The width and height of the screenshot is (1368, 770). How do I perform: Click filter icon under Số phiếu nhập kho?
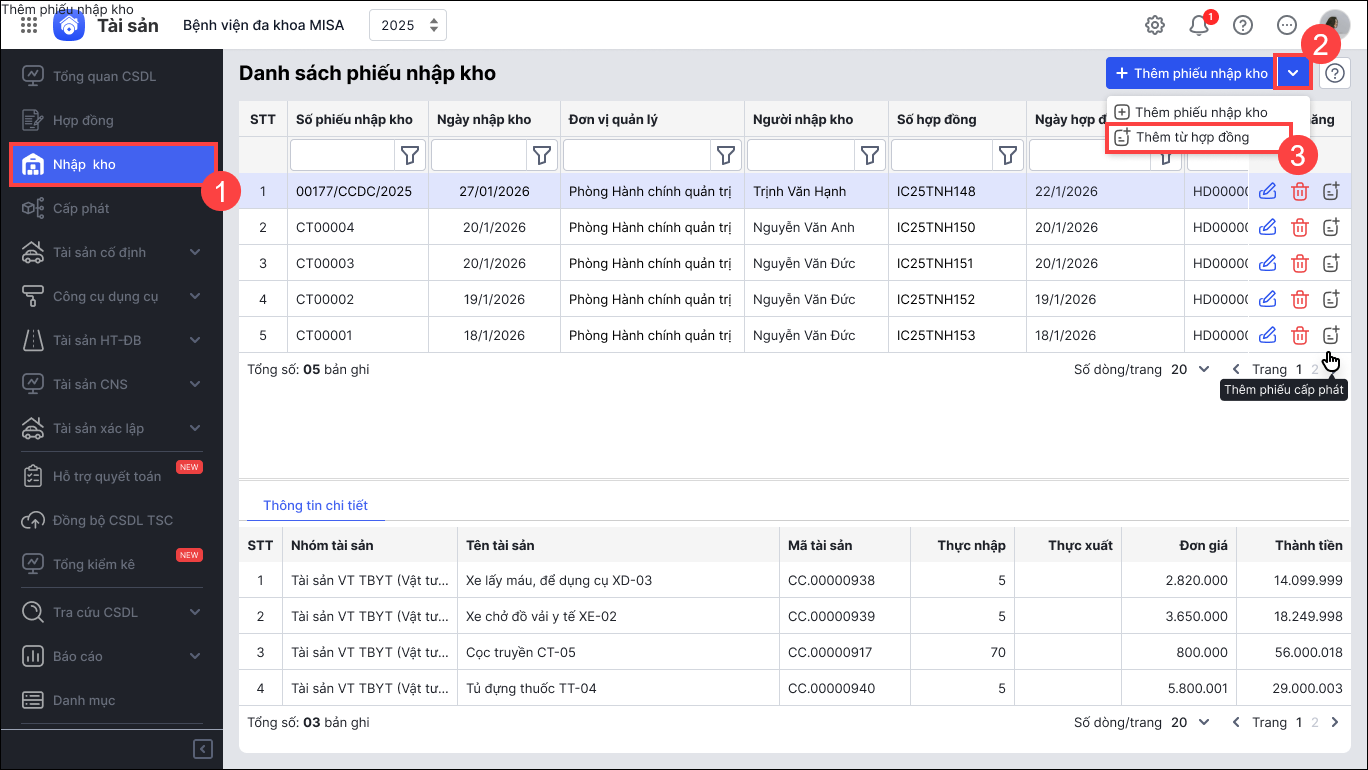click(x=411, y=155)
